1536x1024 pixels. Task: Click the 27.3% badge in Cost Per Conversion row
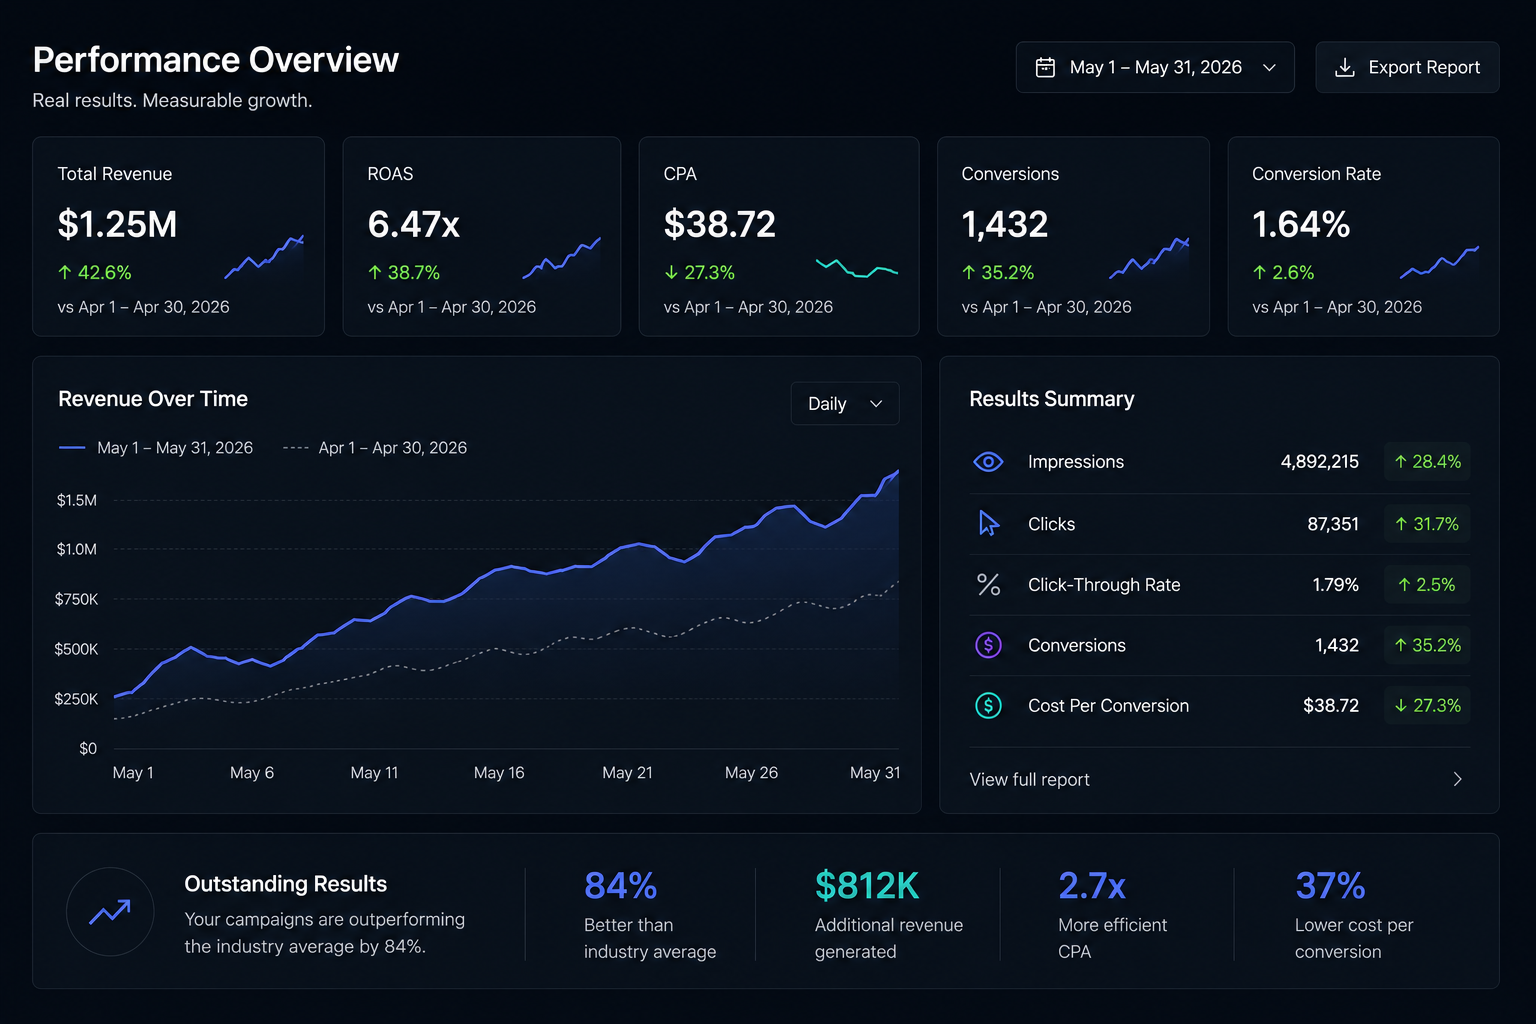pos(1427,706)
